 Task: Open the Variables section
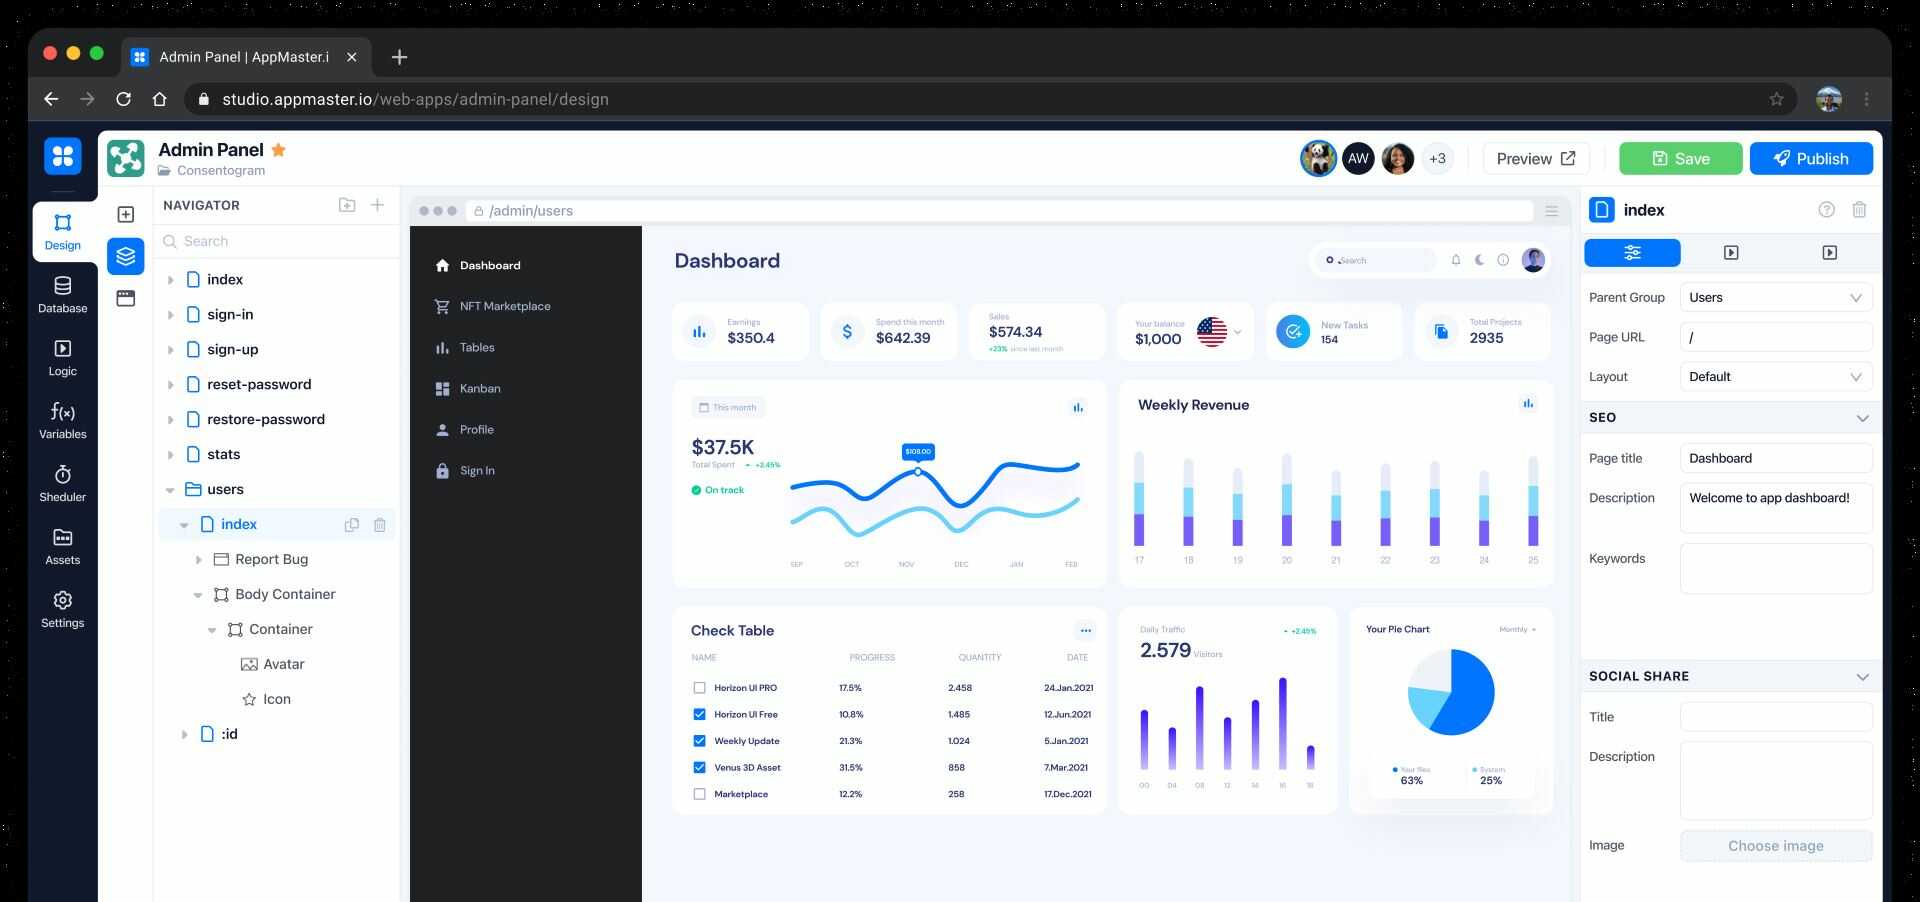pyautogui.click(x=62, y=420)
